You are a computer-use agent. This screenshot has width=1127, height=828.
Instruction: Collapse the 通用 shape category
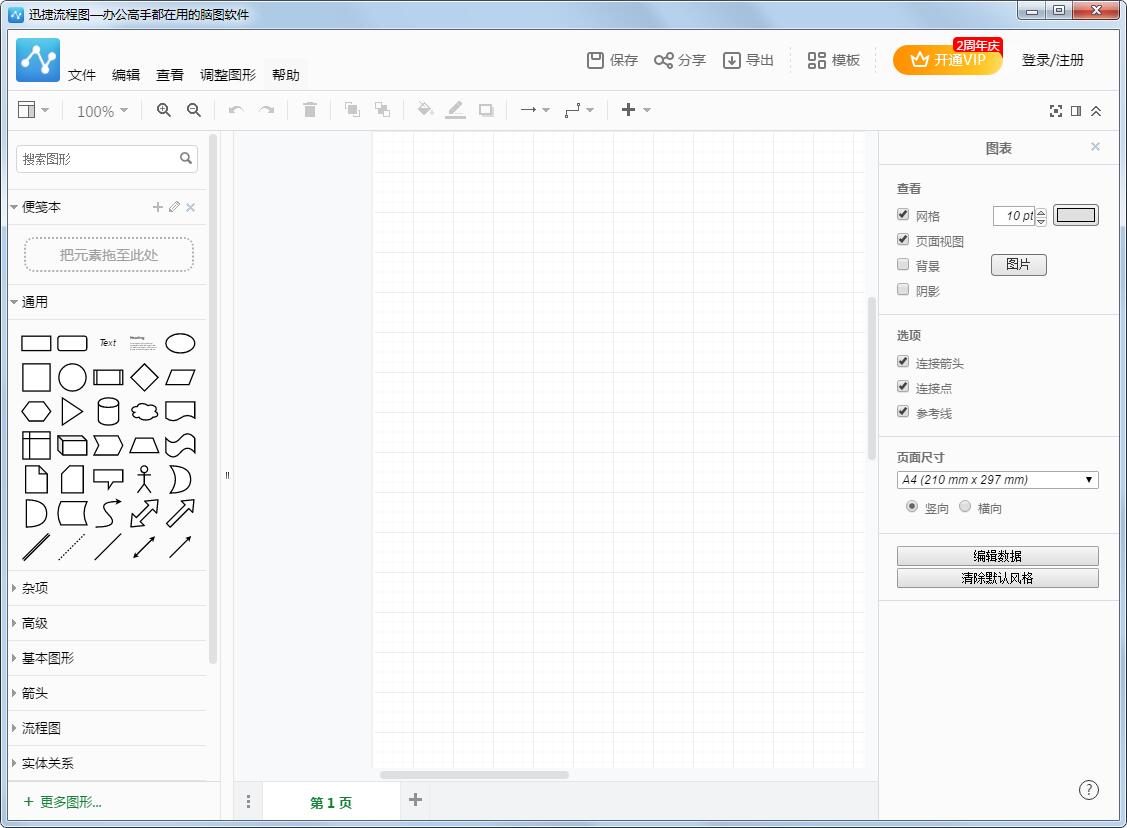click(108, 302)
